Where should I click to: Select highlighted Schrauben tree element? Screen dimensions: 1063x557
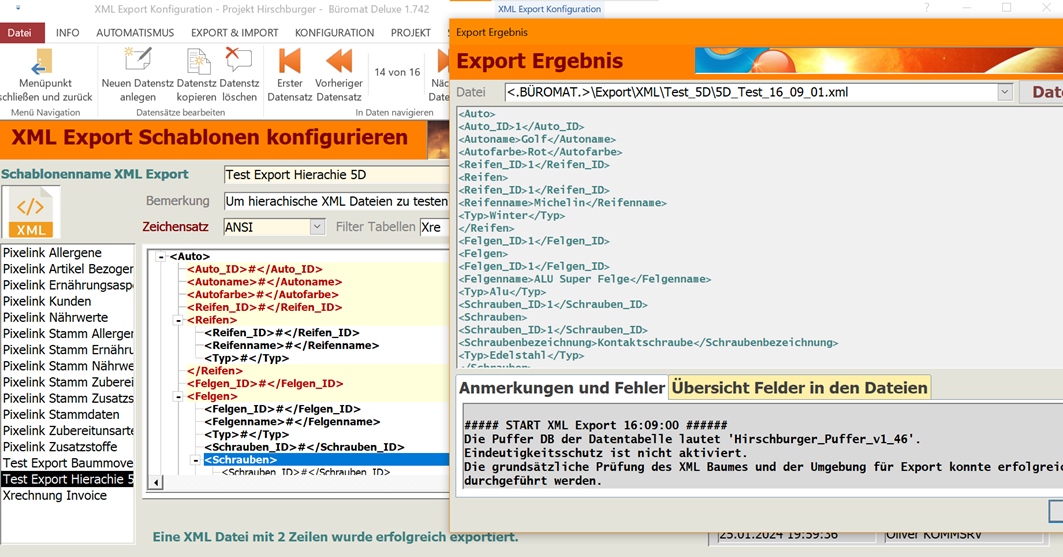(241, 460)
